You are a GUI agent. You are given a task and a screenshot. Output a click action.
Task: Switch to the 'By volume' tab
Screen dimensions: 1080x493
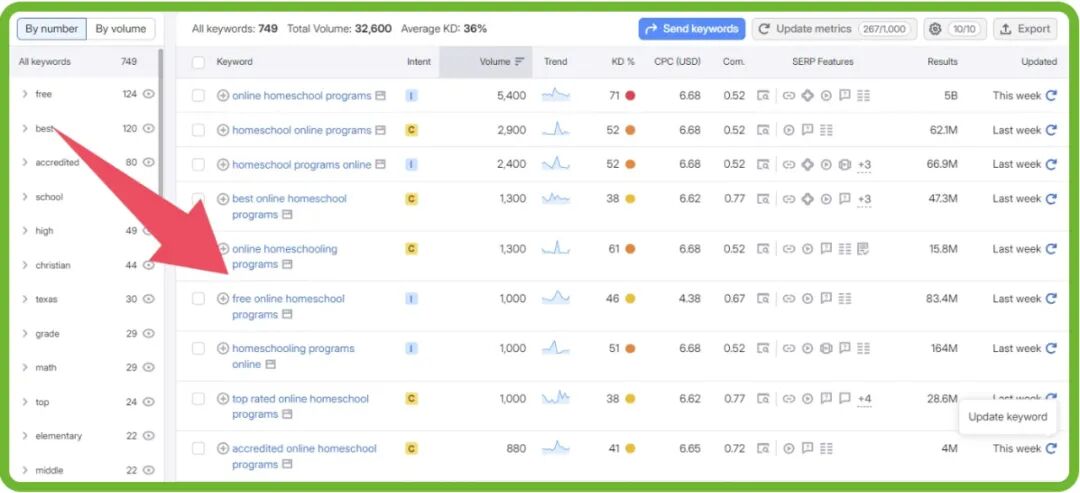coord(121,29)
